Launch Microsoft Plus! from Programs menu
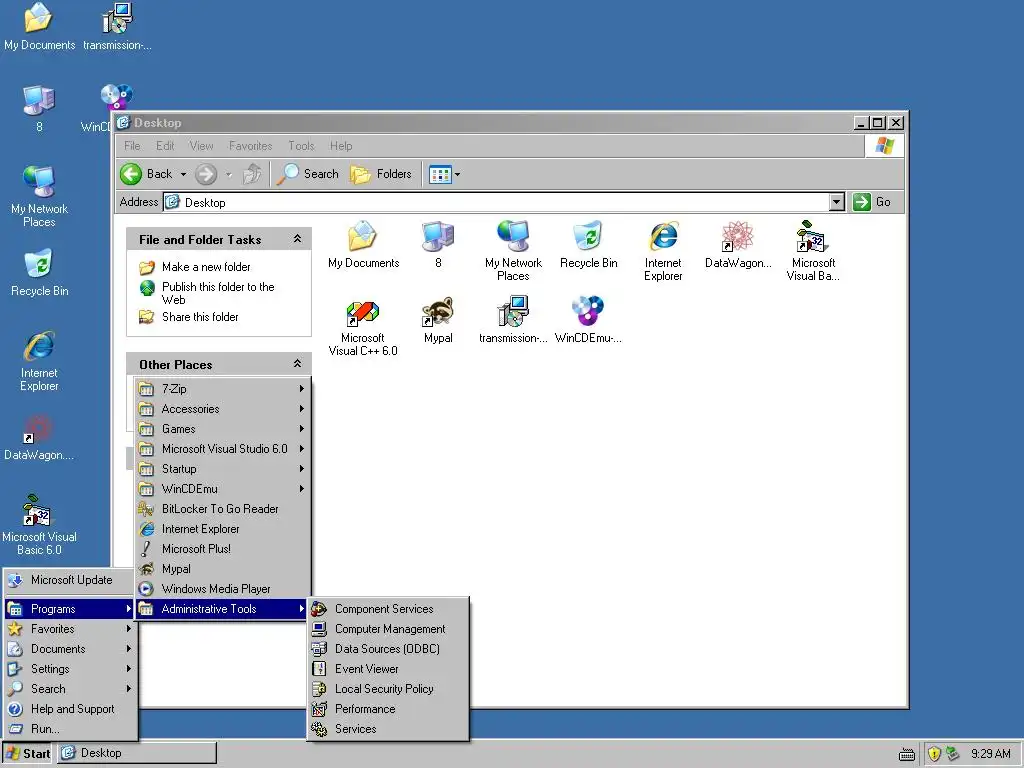The width and height of the screenshot is (1024, 768). (x=222, y=549)
